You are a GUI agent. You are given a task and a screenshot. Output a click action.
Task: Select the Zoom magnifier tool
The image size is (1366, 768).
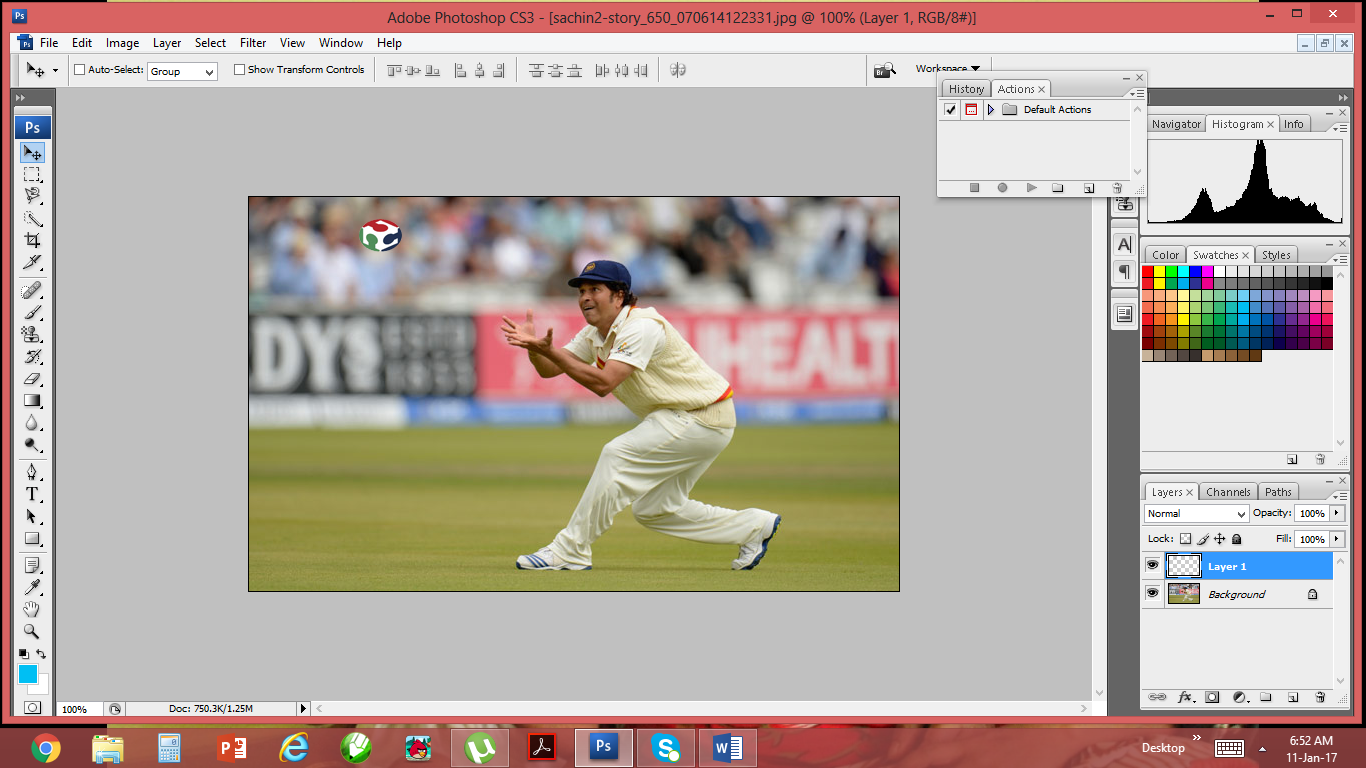tap(32, 631)
